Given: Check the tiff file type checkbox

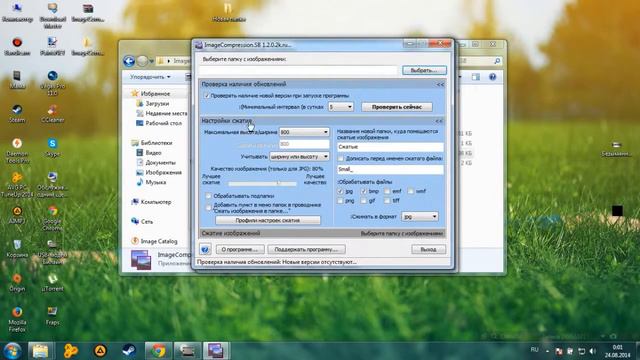Looking at the screenshot, I should tap(387, 201).
